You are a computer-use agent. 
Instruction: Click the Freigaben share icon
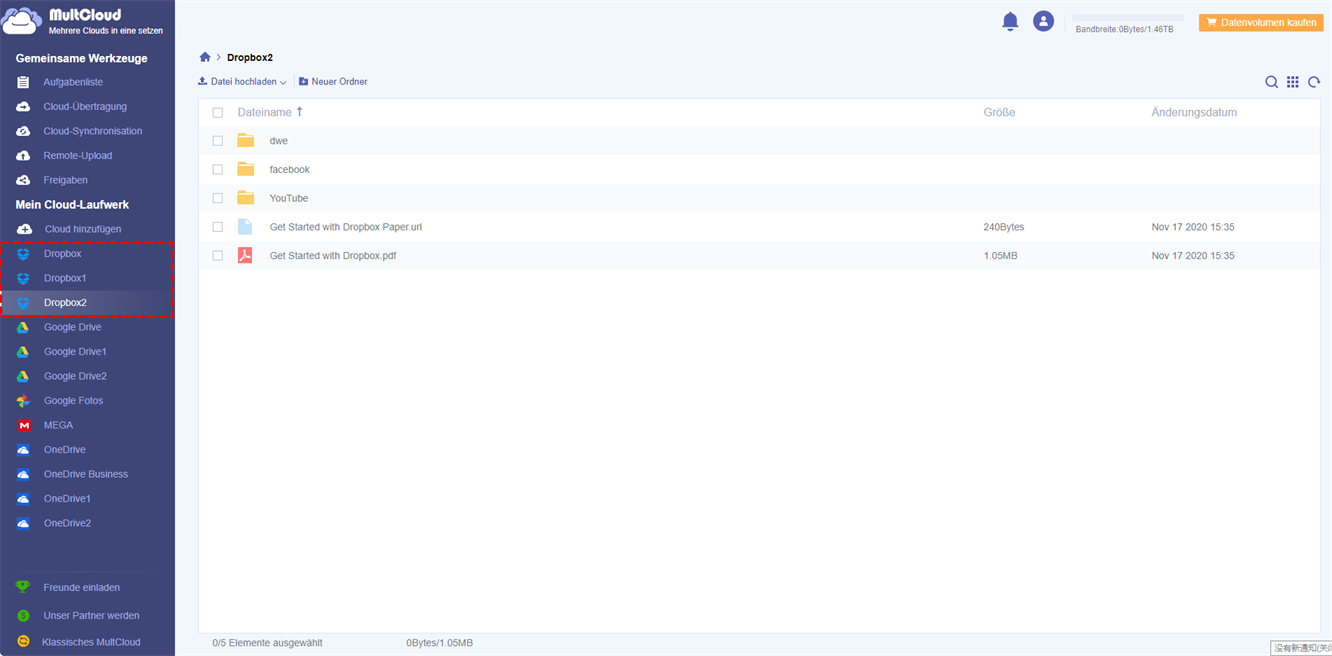click(23, 180)
